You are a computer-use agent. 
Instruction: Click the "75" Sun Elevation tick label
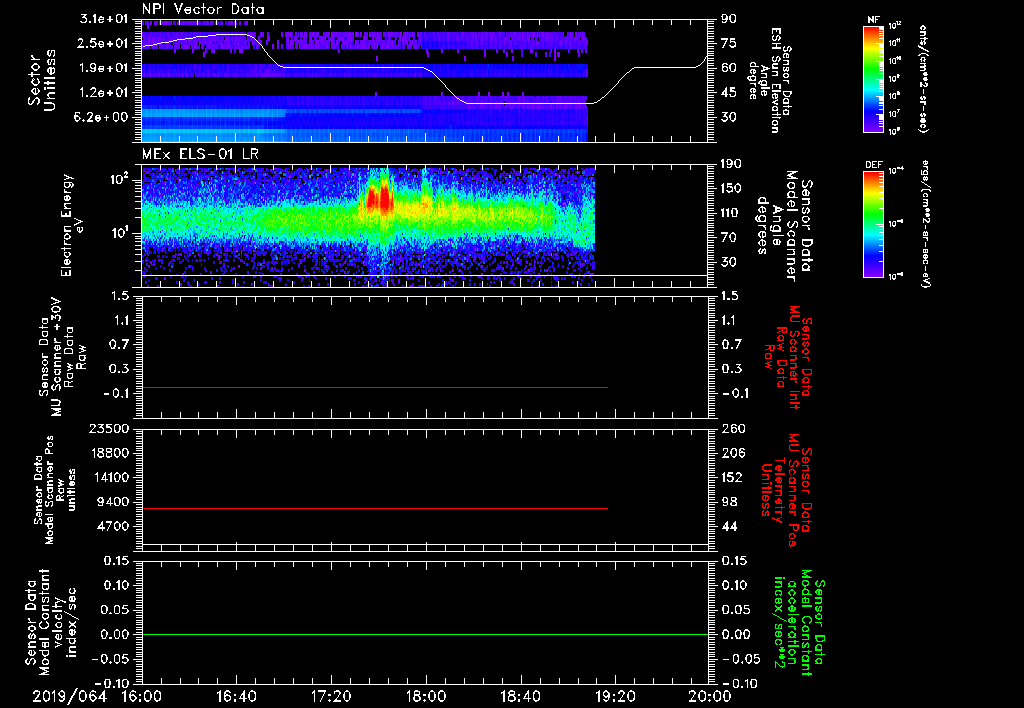click(x=729, y=43)
